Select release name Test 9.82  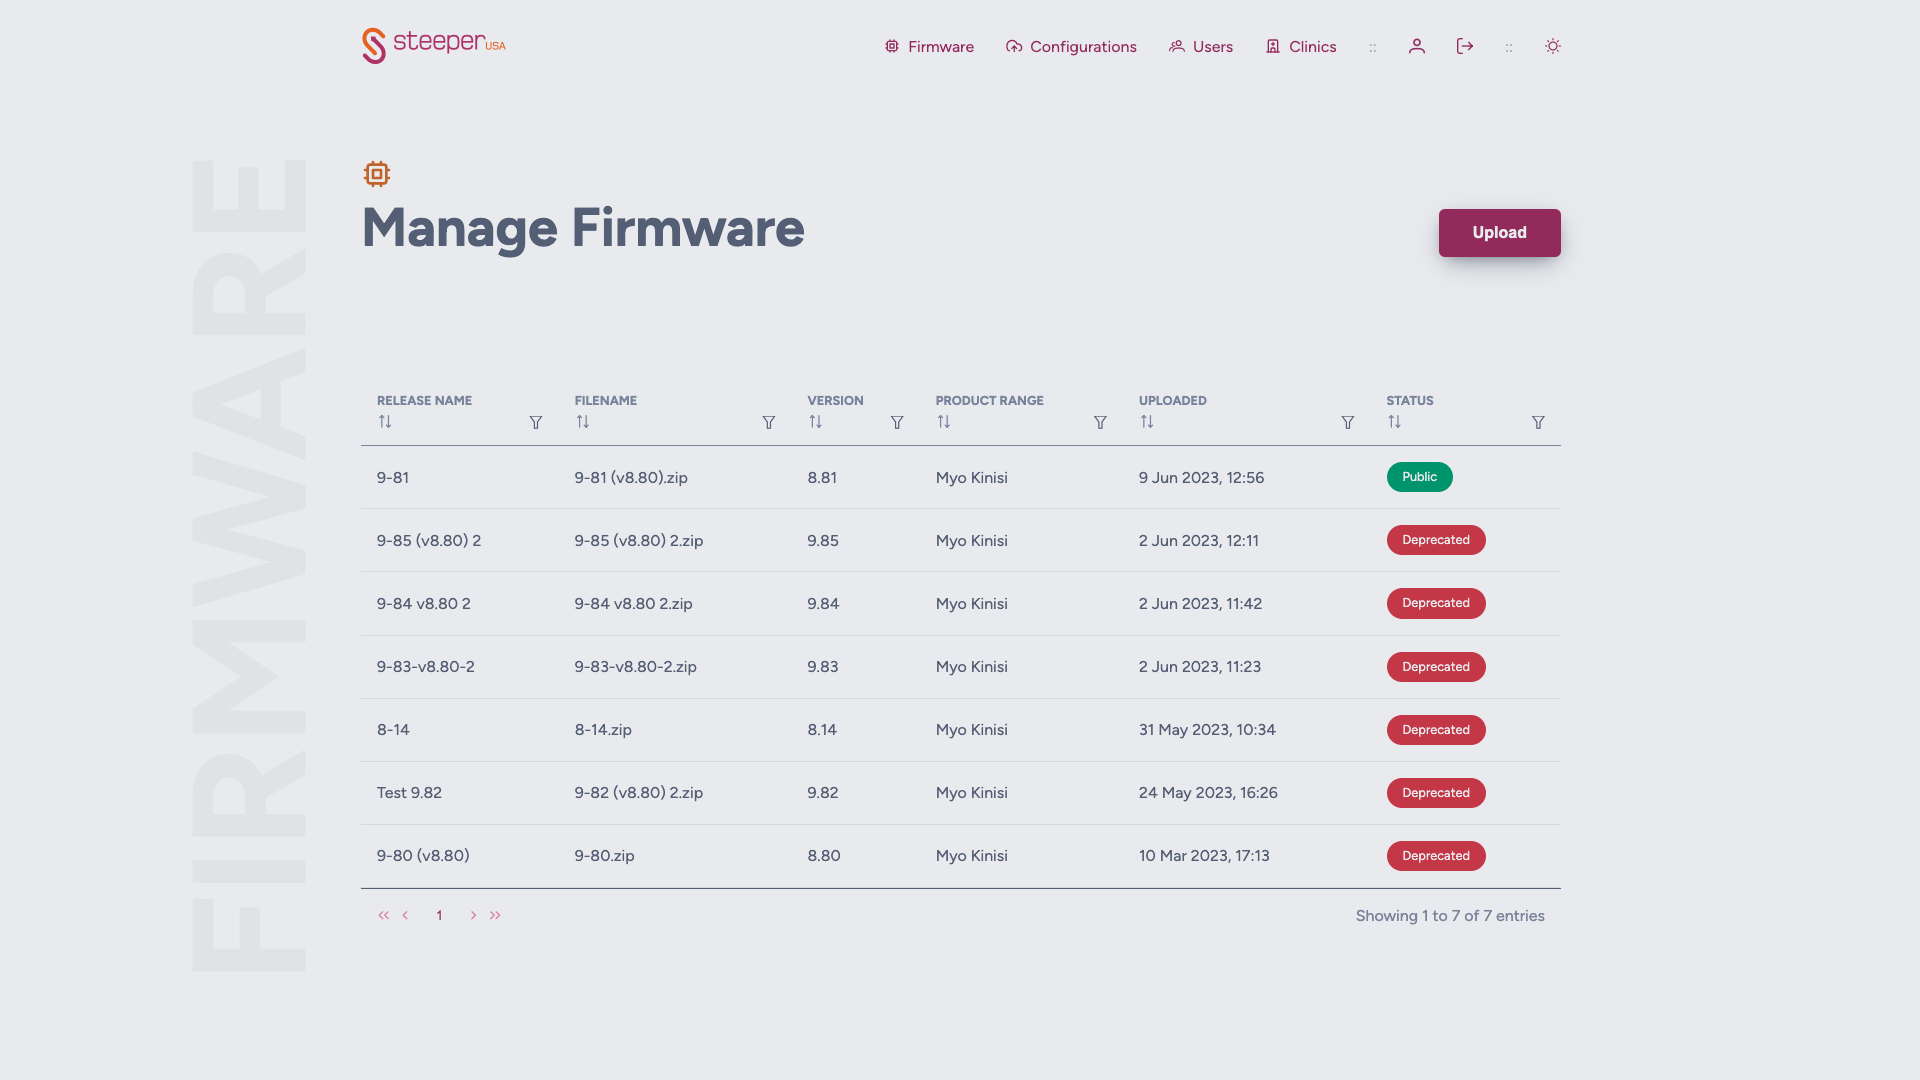[409, 793]
